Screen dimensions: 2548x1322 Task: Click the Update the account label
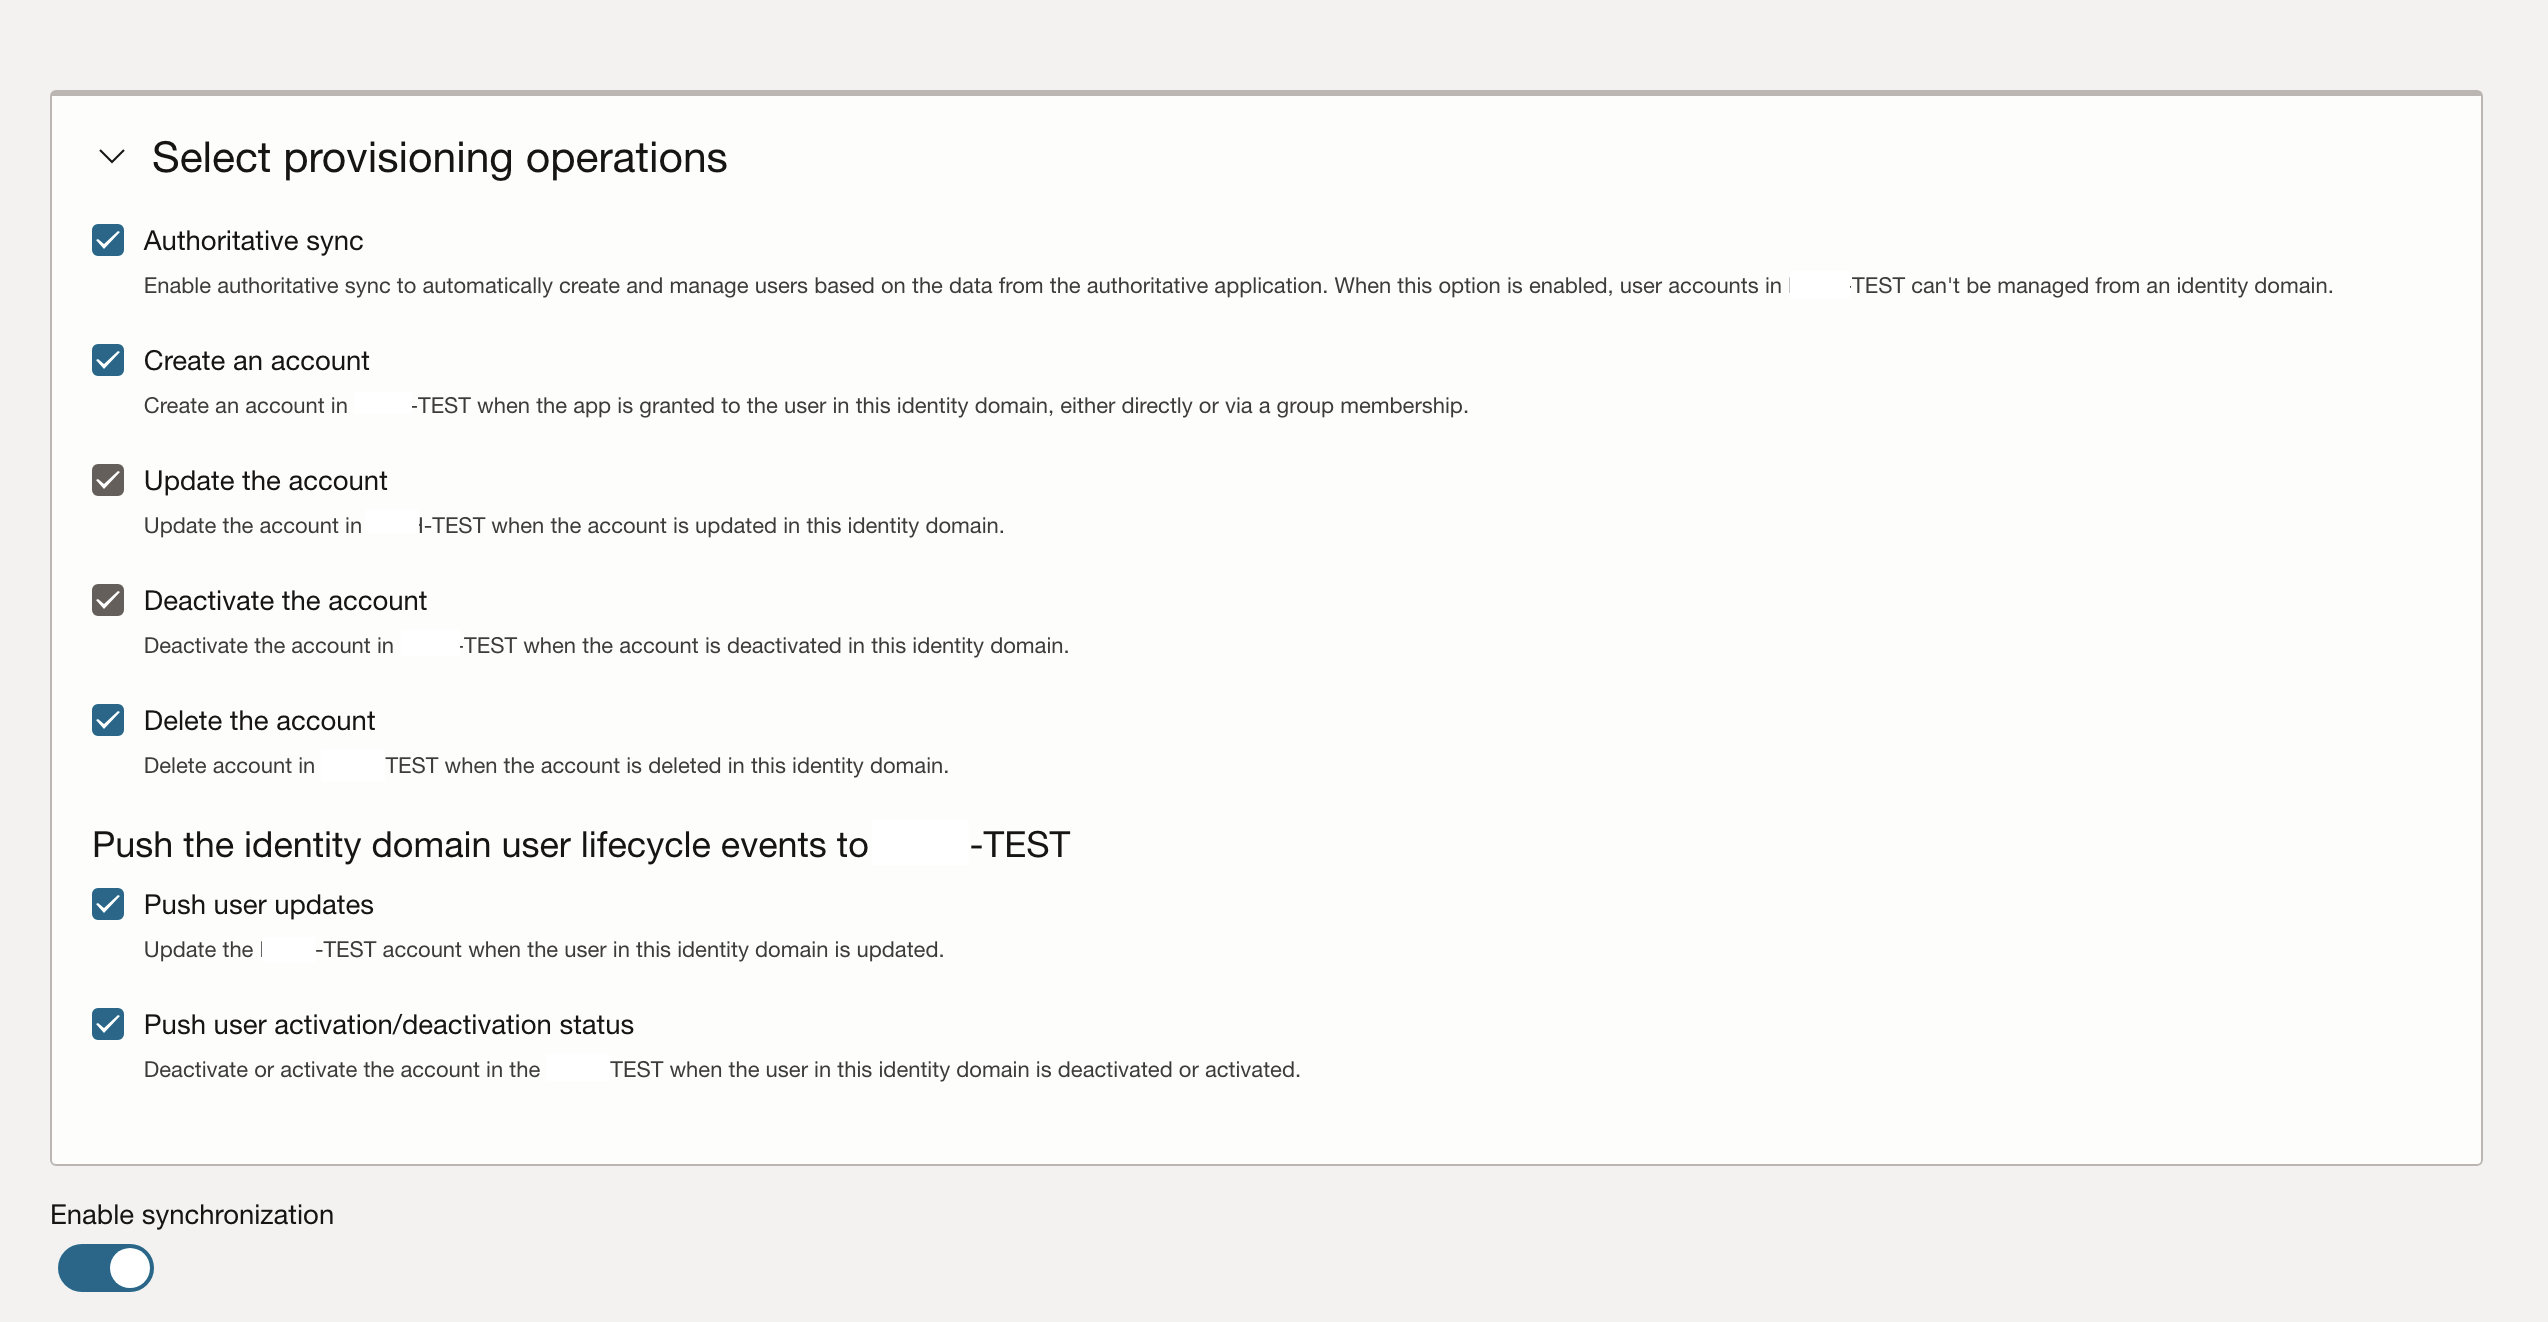(265, 480)
